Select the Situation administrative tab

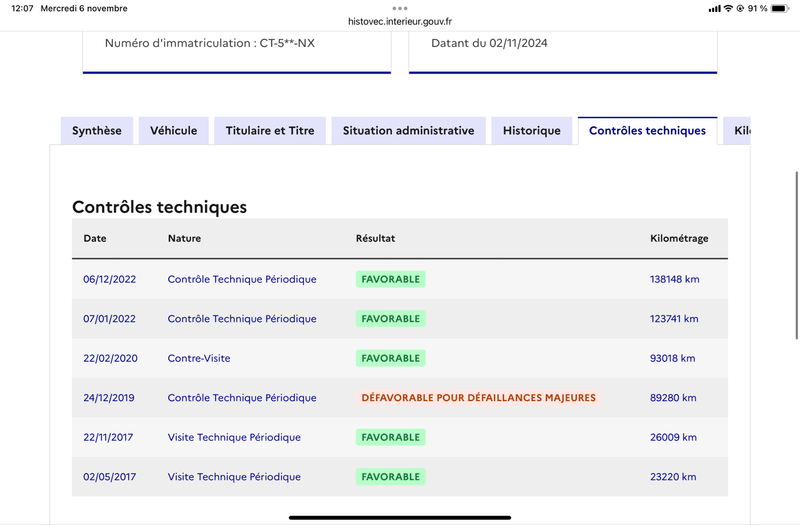point(408,131)
